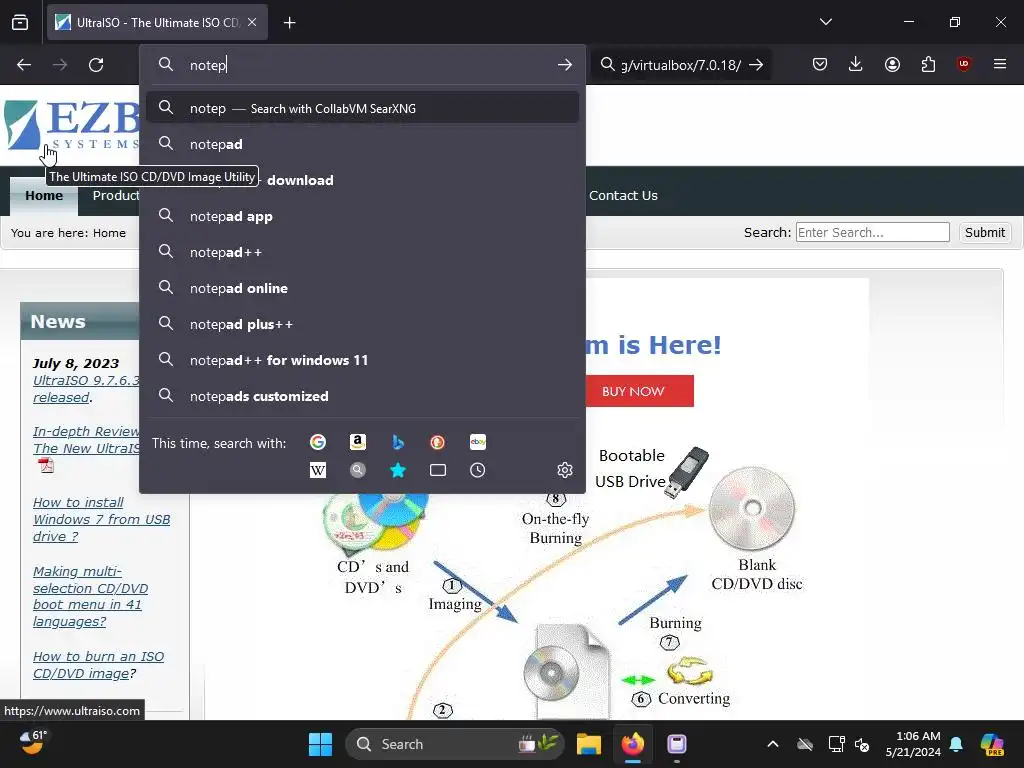Image resolution: width=1024 pixels, height=768 pixels.
Task: Choose the 'notepad++' suggestion
Action: tap(362, 252)
